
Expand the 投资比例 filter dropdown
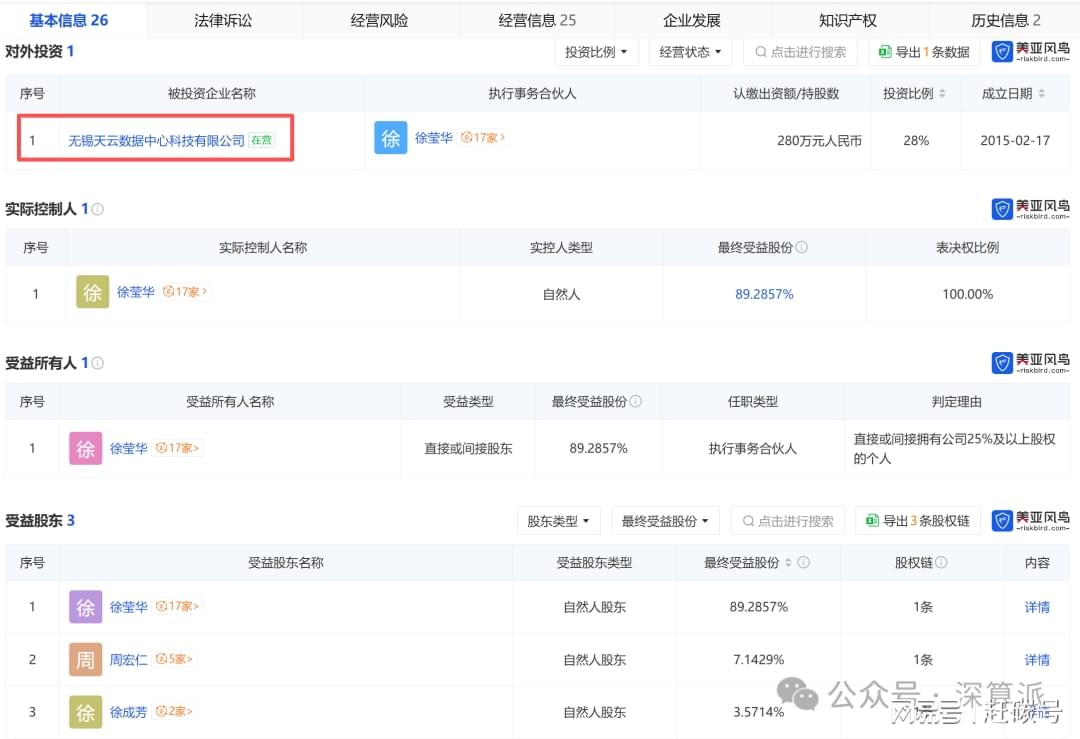click(596, 52)
